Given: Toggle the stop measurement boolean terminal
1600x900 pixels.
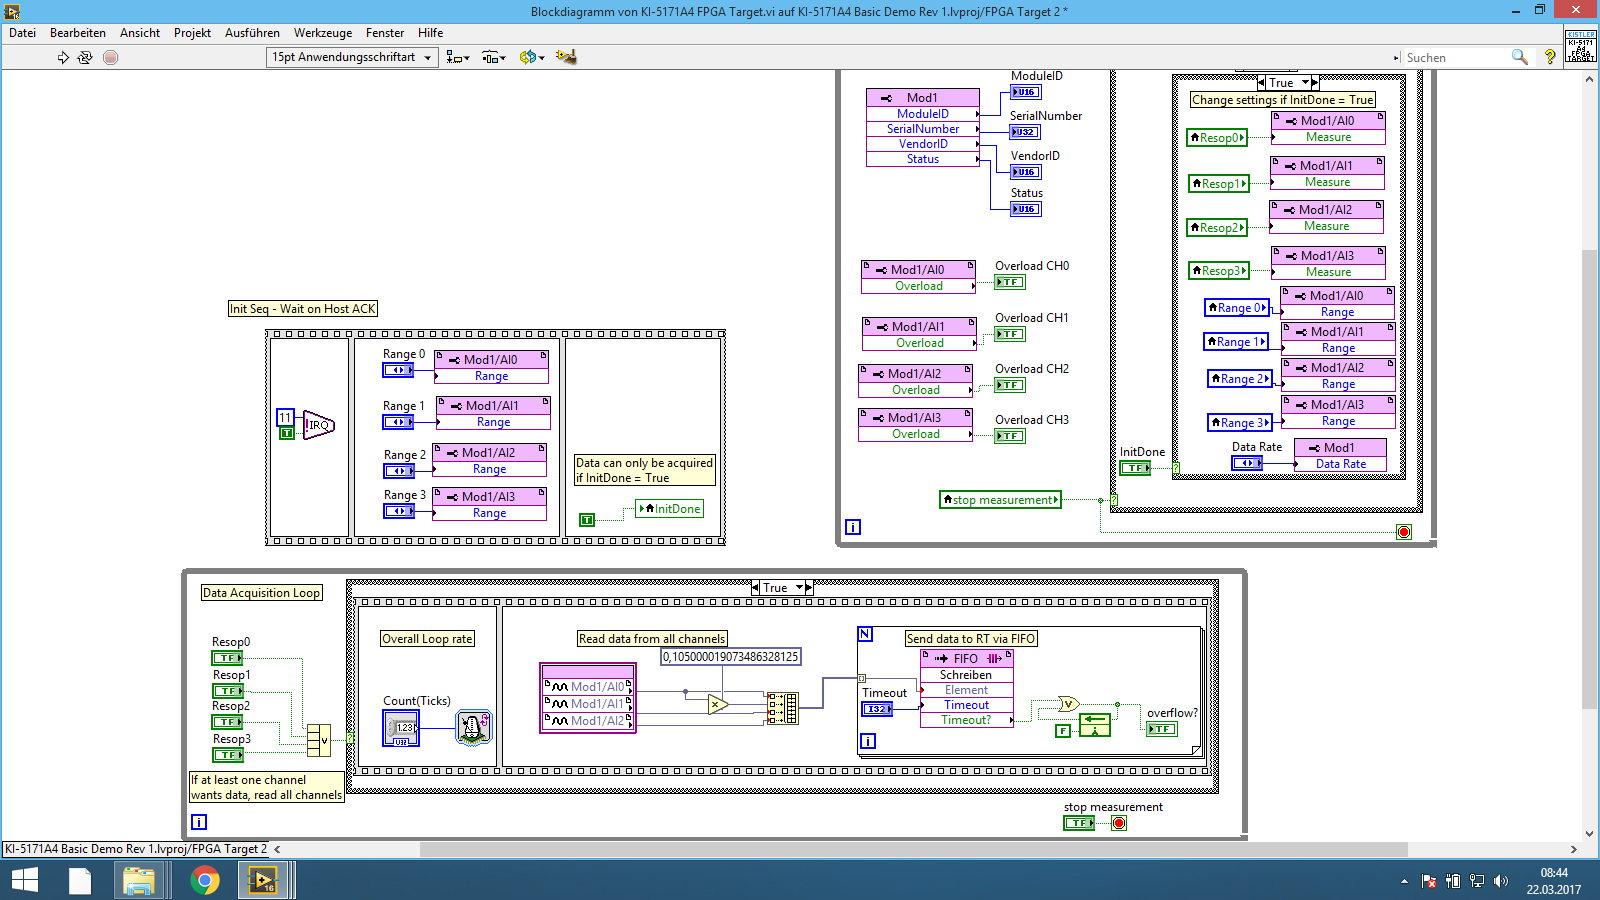Looking at the screenshot, I should pyautogui.click(x=1078, y=823).
